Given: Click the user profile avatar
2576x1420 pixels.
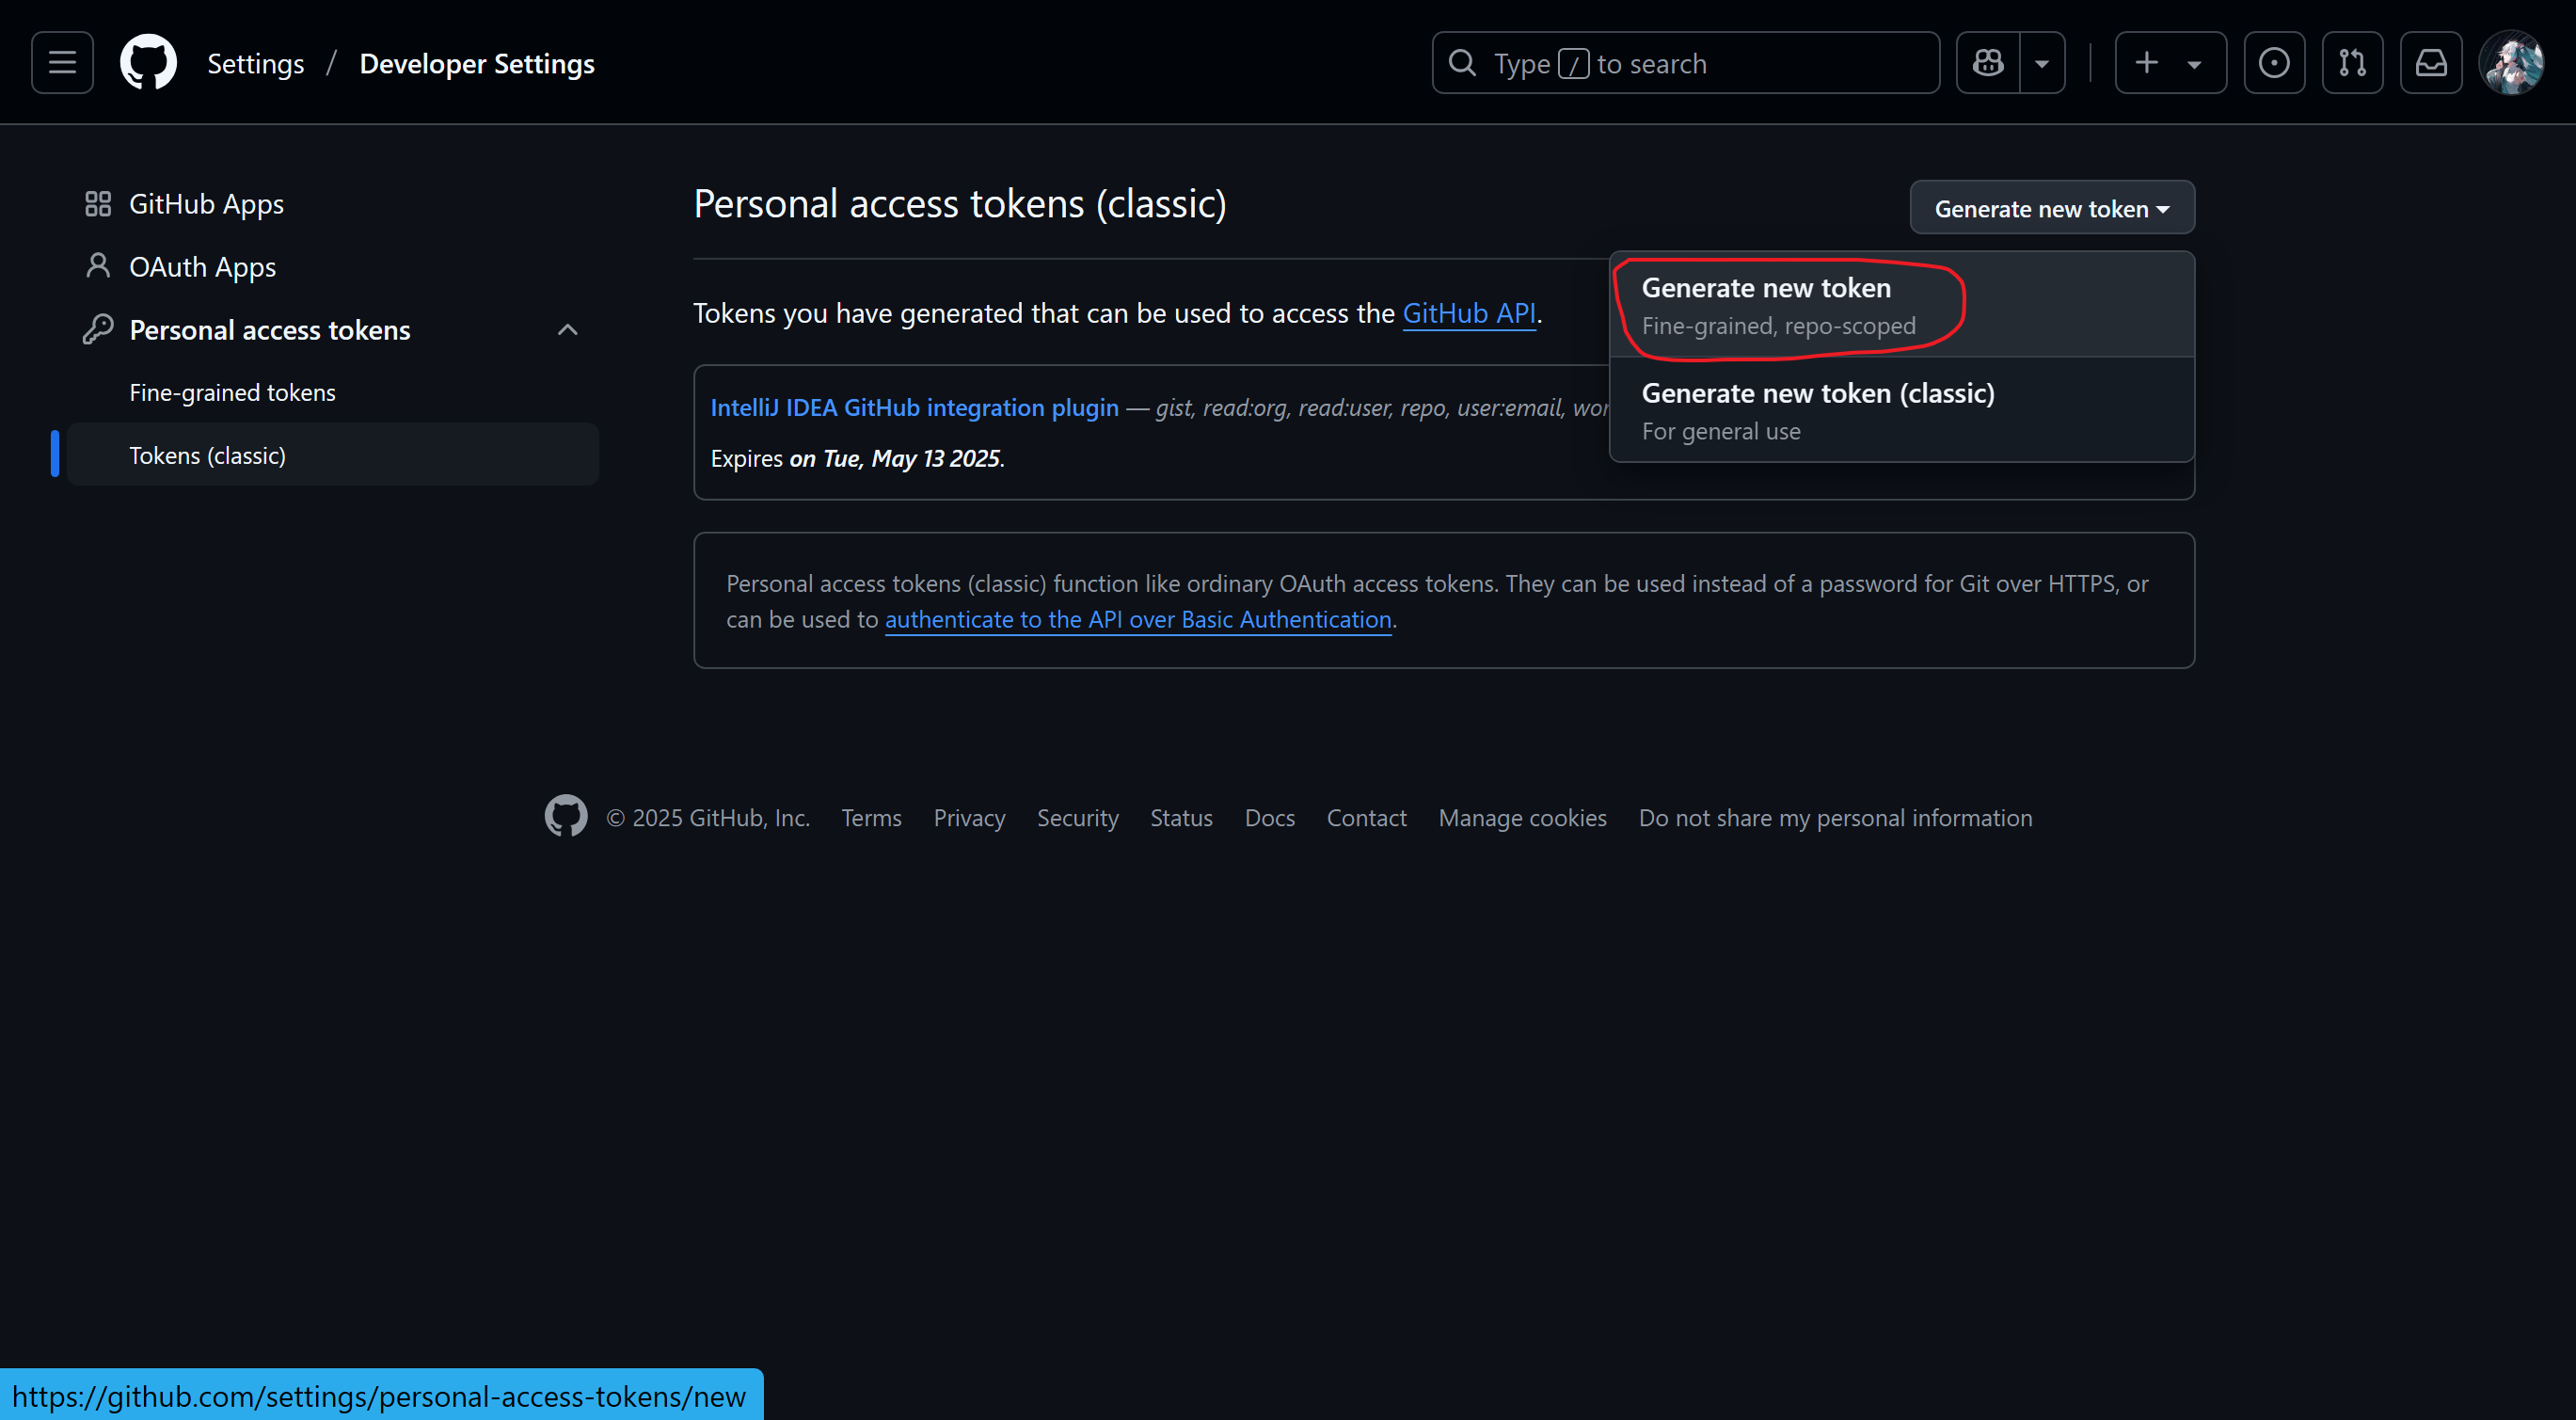Looking at the screenshot, I should click(2511, 63).
